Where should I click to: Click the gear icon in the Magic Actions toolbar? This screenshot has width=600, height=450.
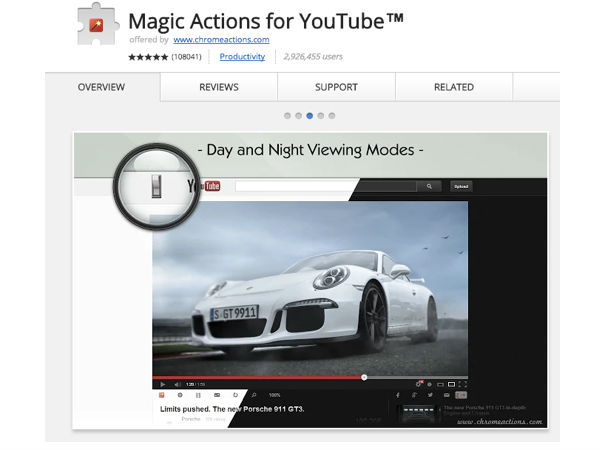[180, 395]
